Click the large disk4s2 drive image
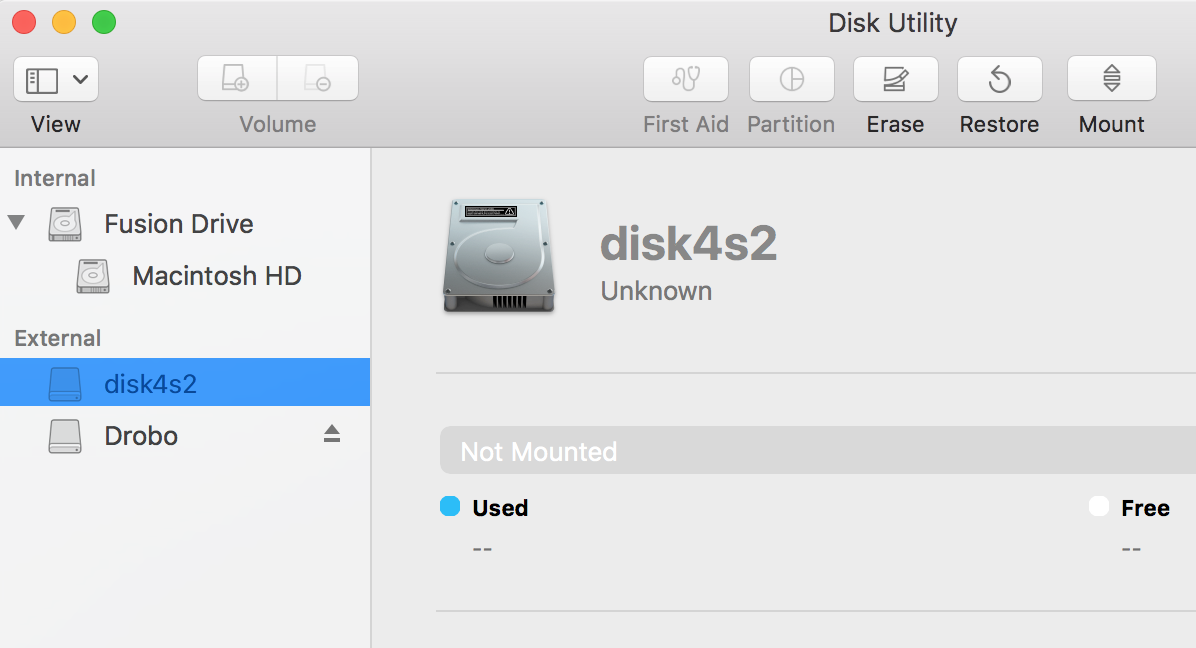This screenshot has width=1196, height=648. pos(498,255)
